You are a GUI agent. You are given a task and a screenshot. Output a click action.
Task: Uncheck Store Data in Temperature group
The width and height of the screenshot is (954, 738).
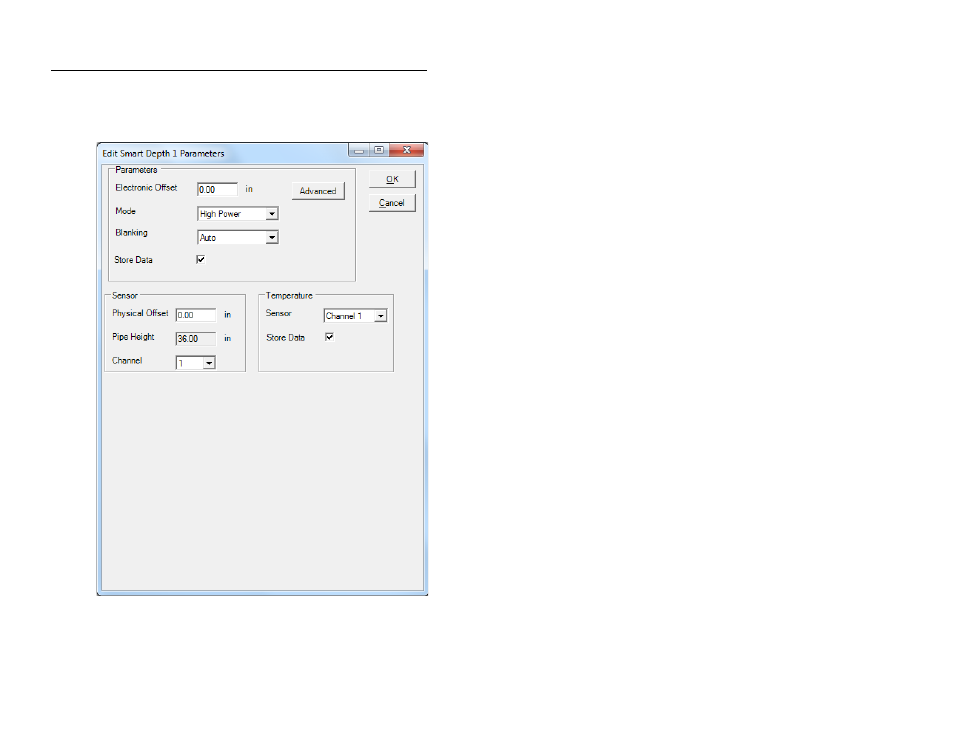point(330,338)
